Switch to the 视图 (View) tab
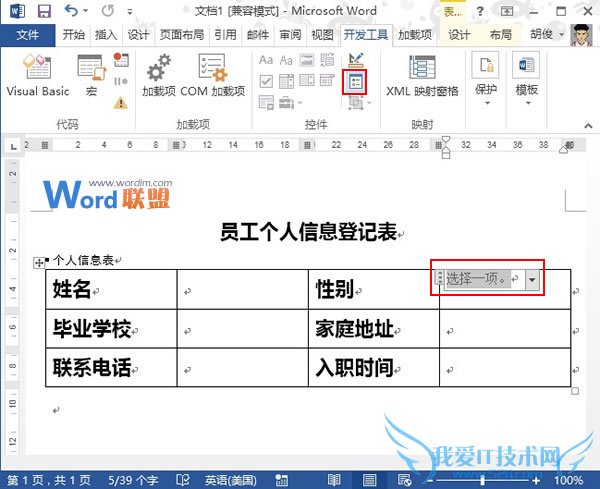600x489 pixels. pos(322,35)
